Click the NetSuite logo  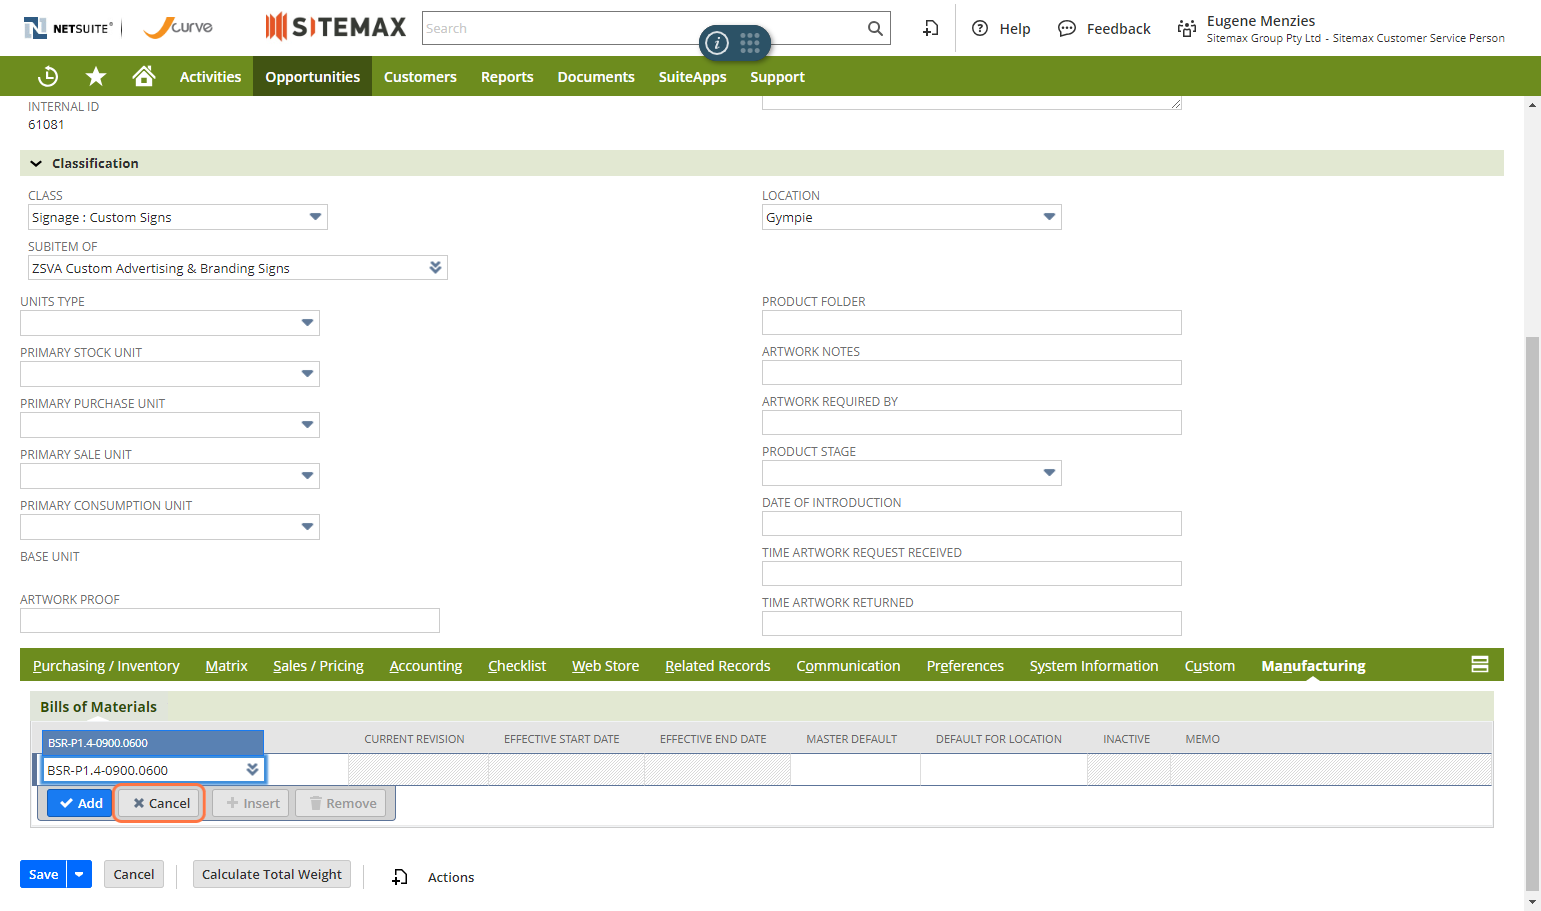(68, 28)
